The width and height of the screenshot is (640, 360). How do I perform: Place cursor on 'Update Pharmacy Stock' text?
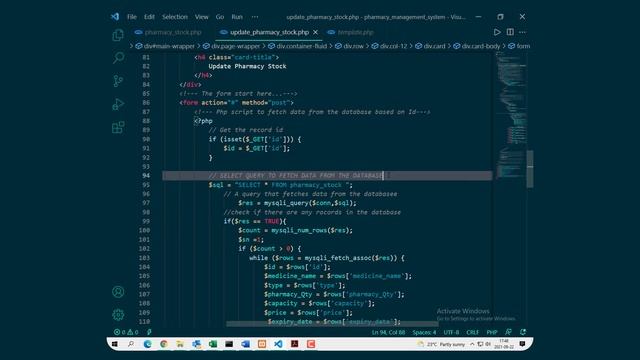(x=247, y=66)
